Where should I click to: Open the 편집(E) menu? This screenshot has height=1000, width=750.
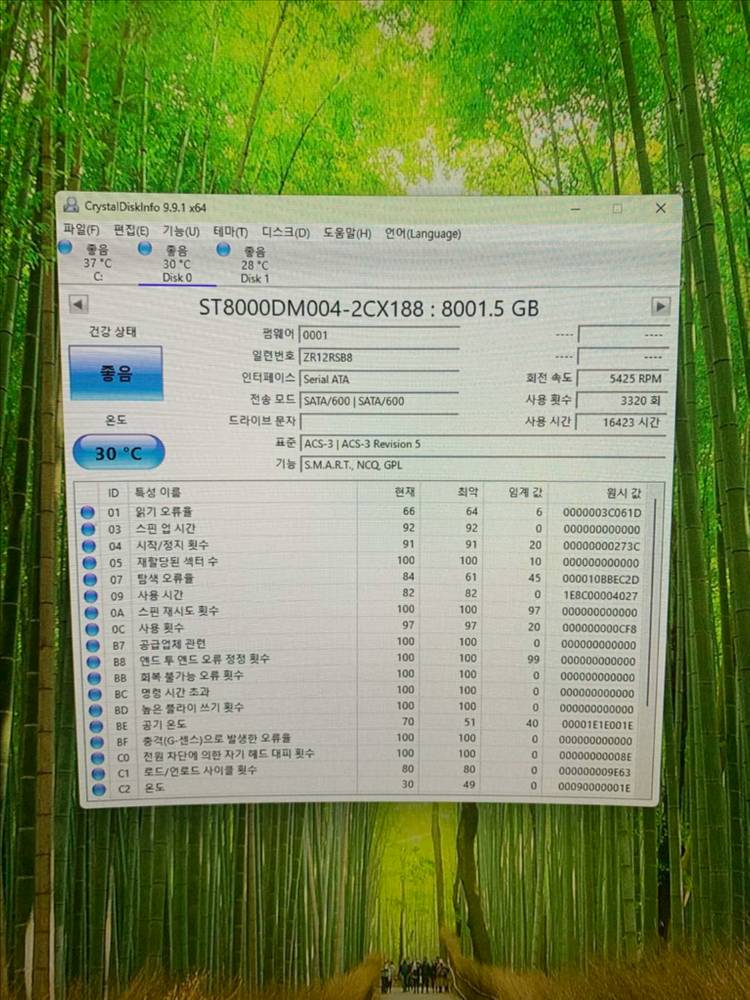131,230
